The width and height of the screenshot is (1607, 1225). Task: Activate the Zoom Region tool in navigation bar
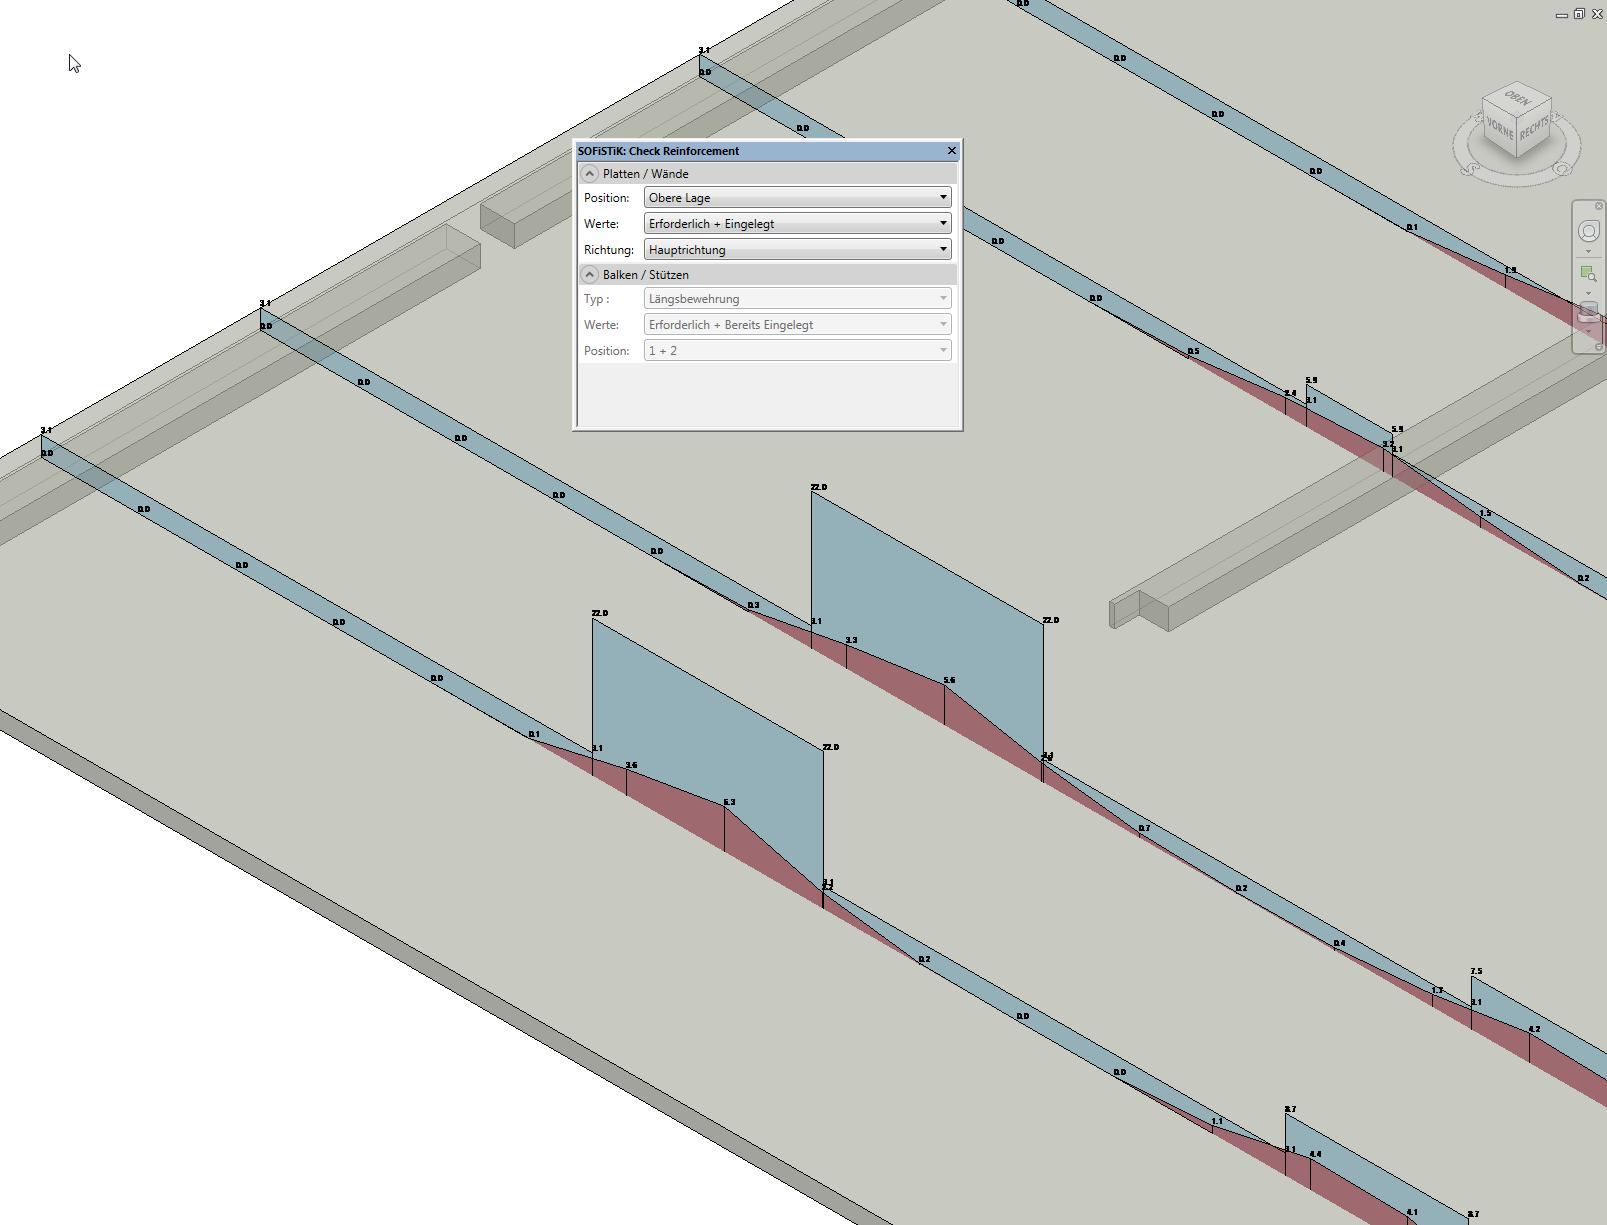(x=1588, y=274)
